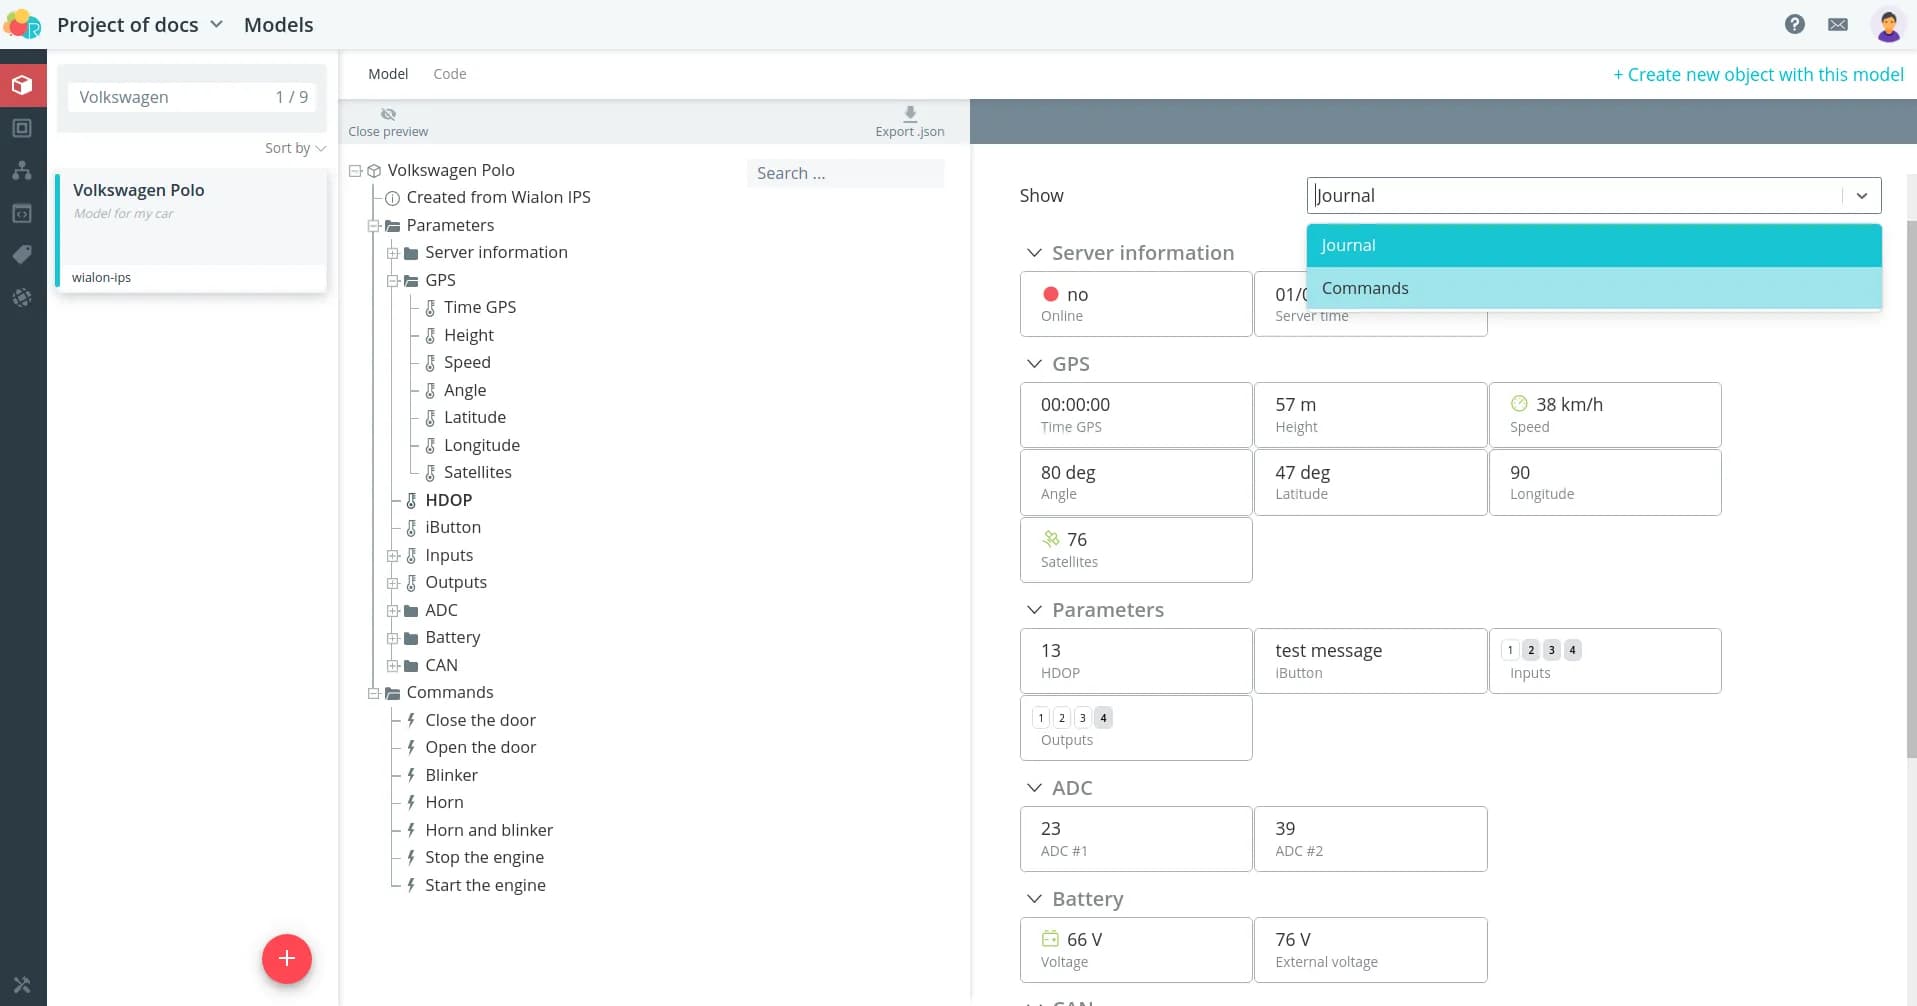
Task: Open the Sort by dropdown
Action: click(294, 148)
